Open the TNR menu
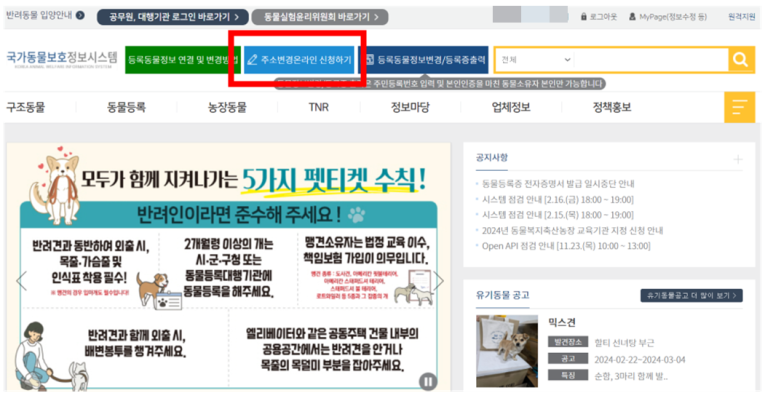The height and width of the screenshot is (409, 773). coord(318,107)
